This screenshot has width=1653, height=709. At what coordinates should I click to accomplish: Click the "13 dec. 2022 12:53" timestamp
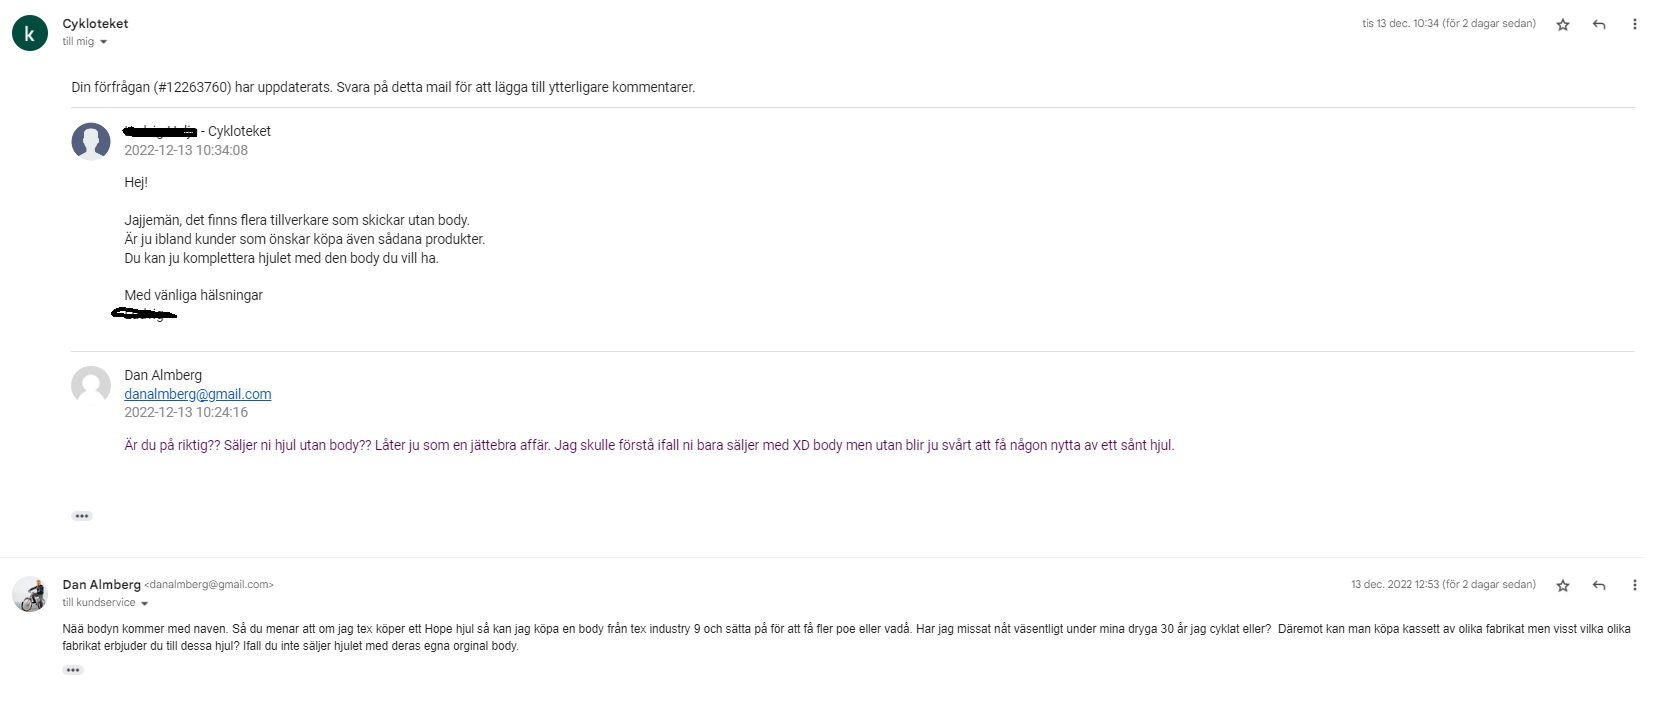click(x=1443, y=585)
